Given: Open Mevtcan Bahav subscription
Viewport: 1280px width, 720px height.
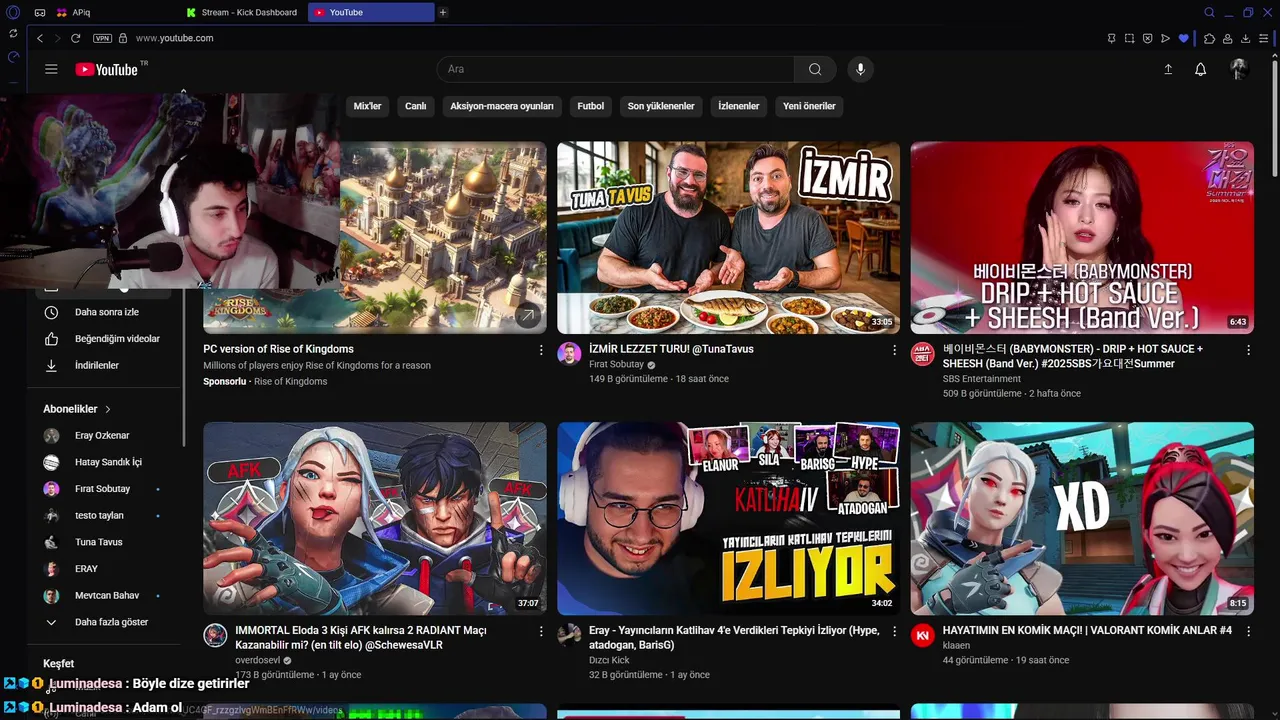Looking at the screenshot, I should click(x=106, y=596).
